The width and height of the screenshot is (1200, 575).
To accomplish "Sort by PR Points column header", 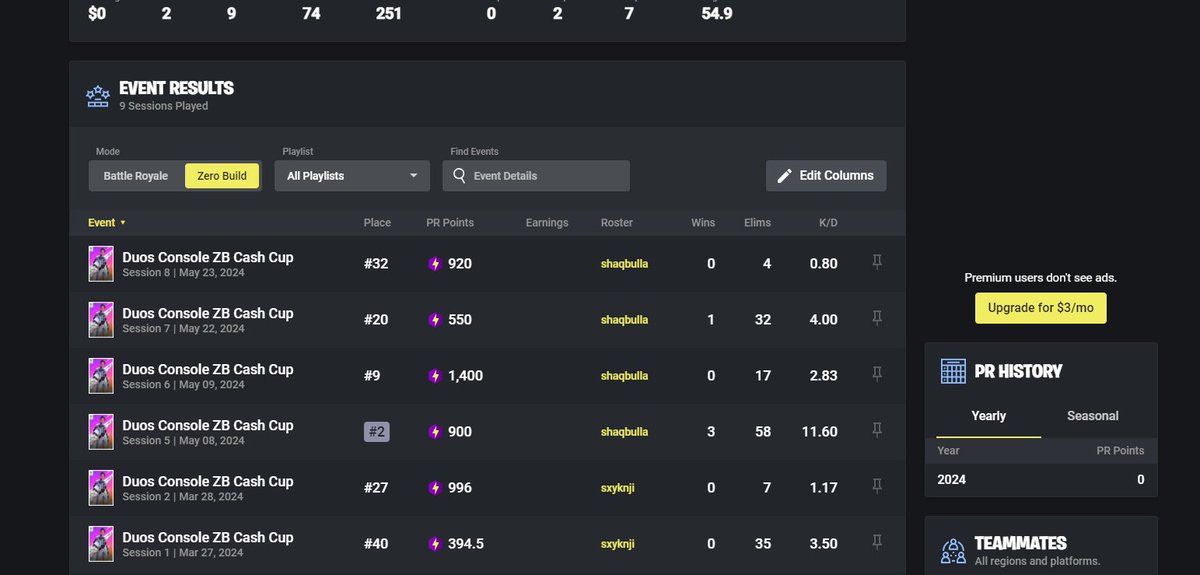I will pyautogui.click(x=450, y=222).
